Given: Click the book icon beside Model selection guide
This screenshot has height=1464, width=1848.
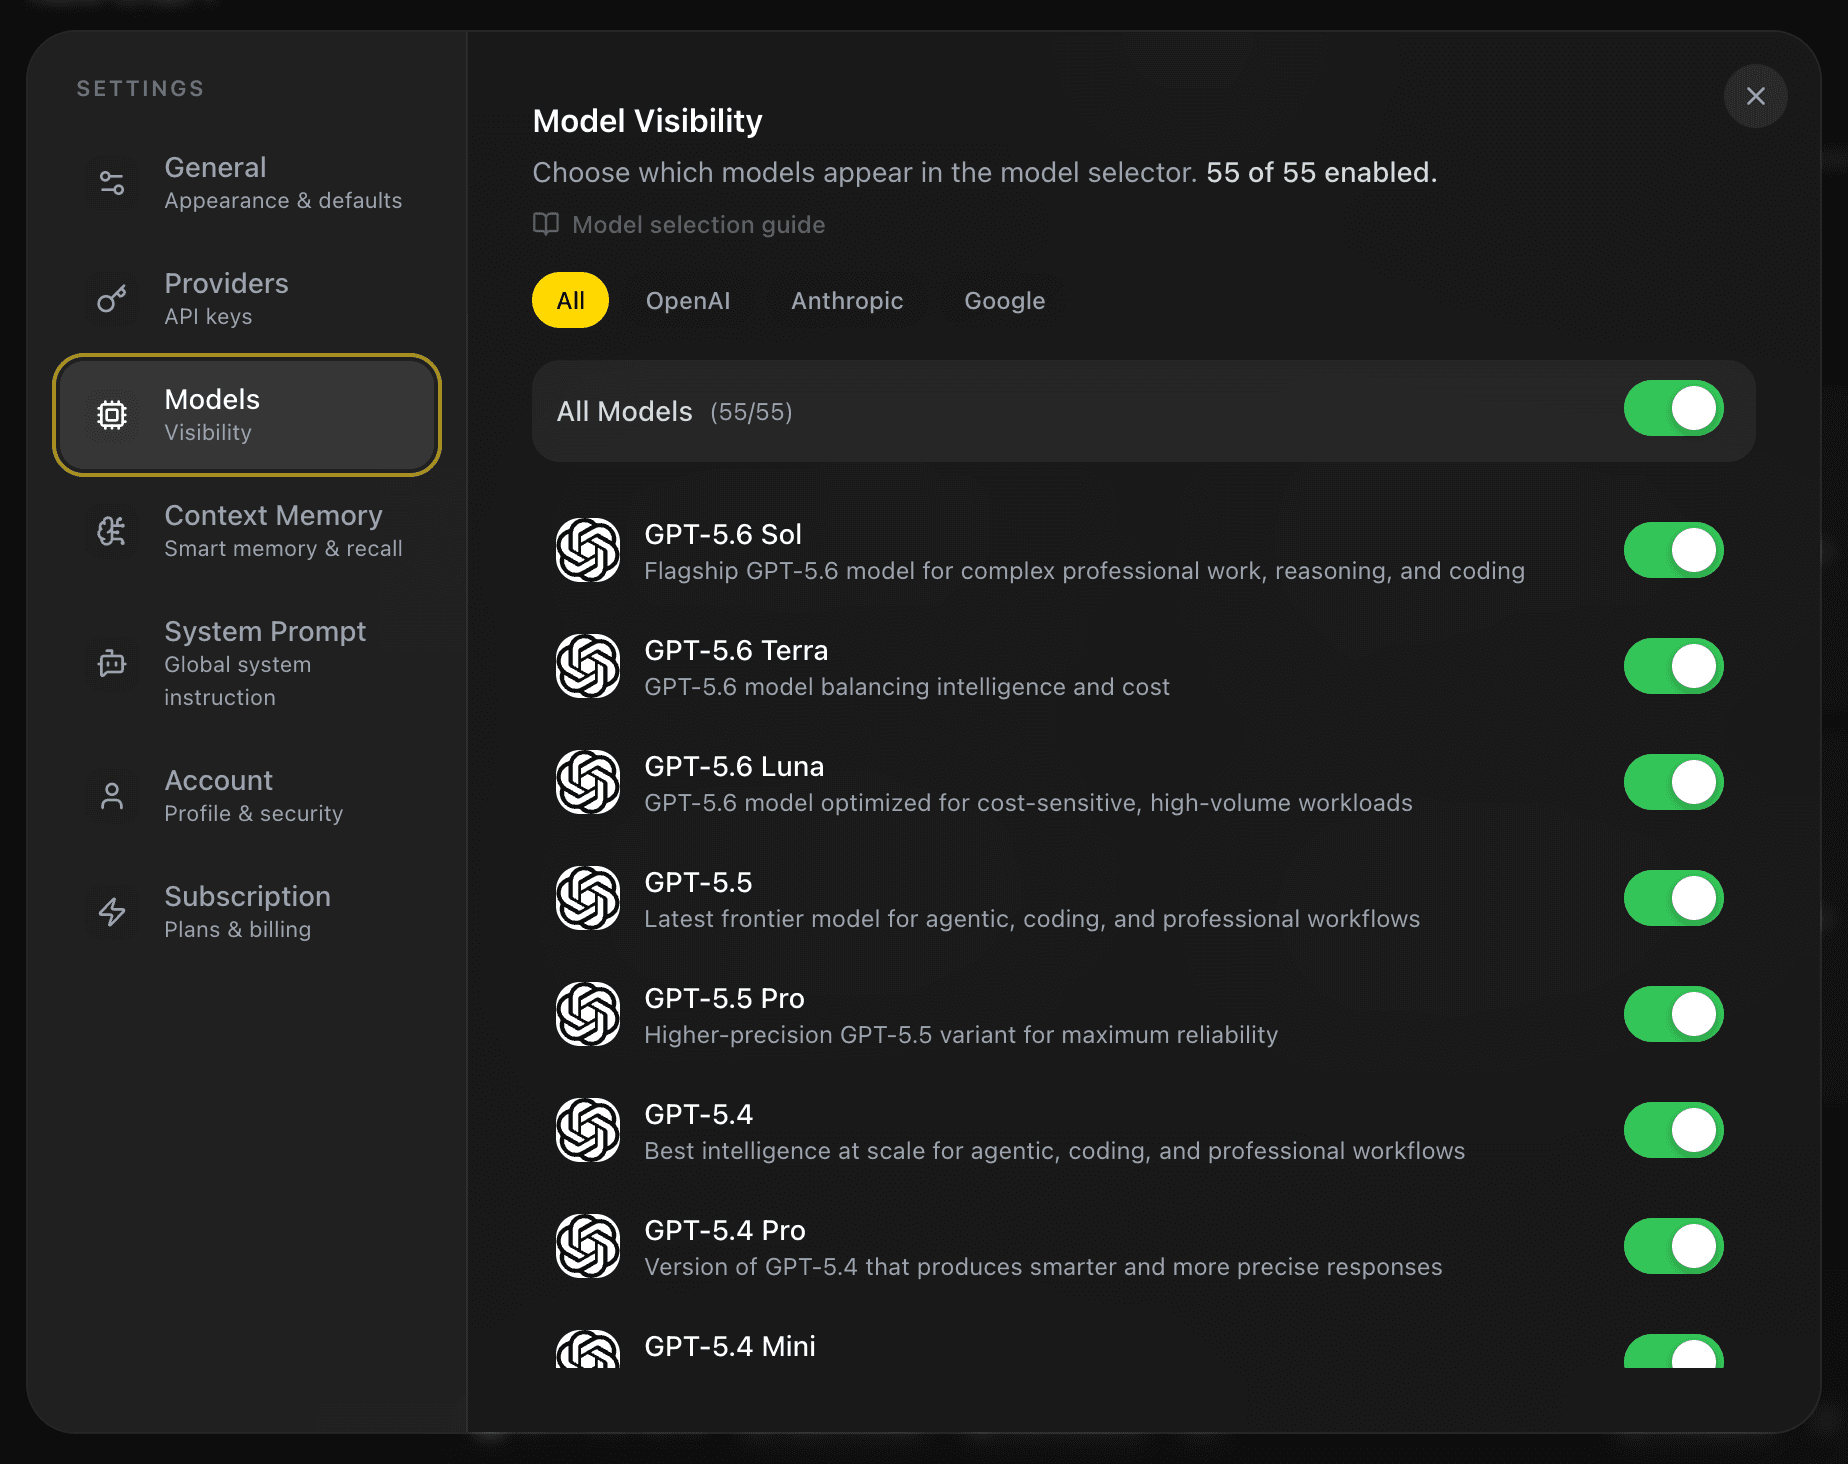Looking at the screenshot, I should 546,224.
